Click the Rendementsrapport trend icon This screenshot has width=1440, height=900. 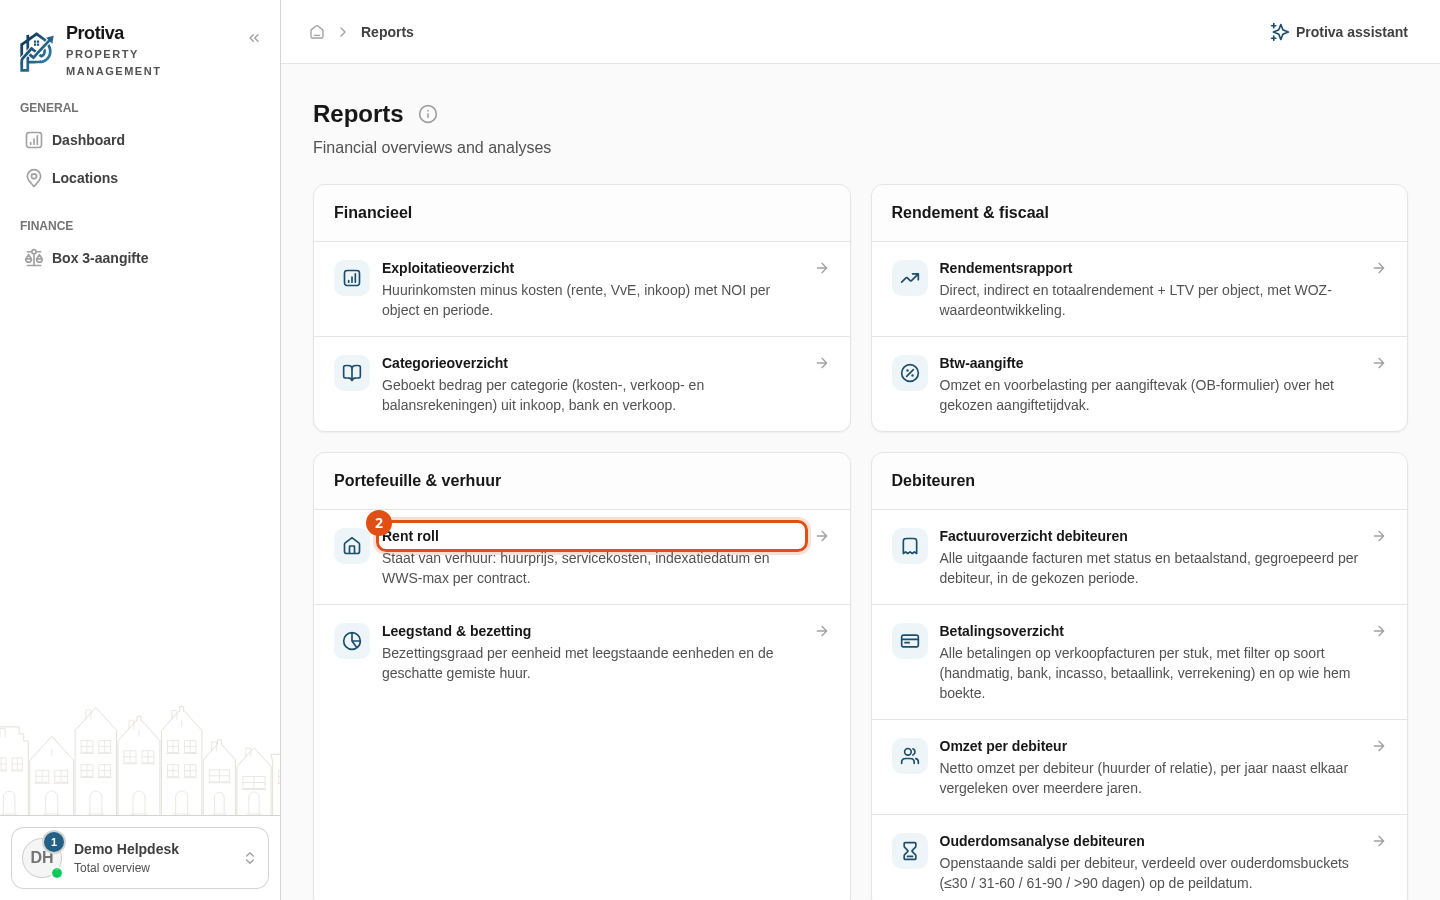[910, 278]
